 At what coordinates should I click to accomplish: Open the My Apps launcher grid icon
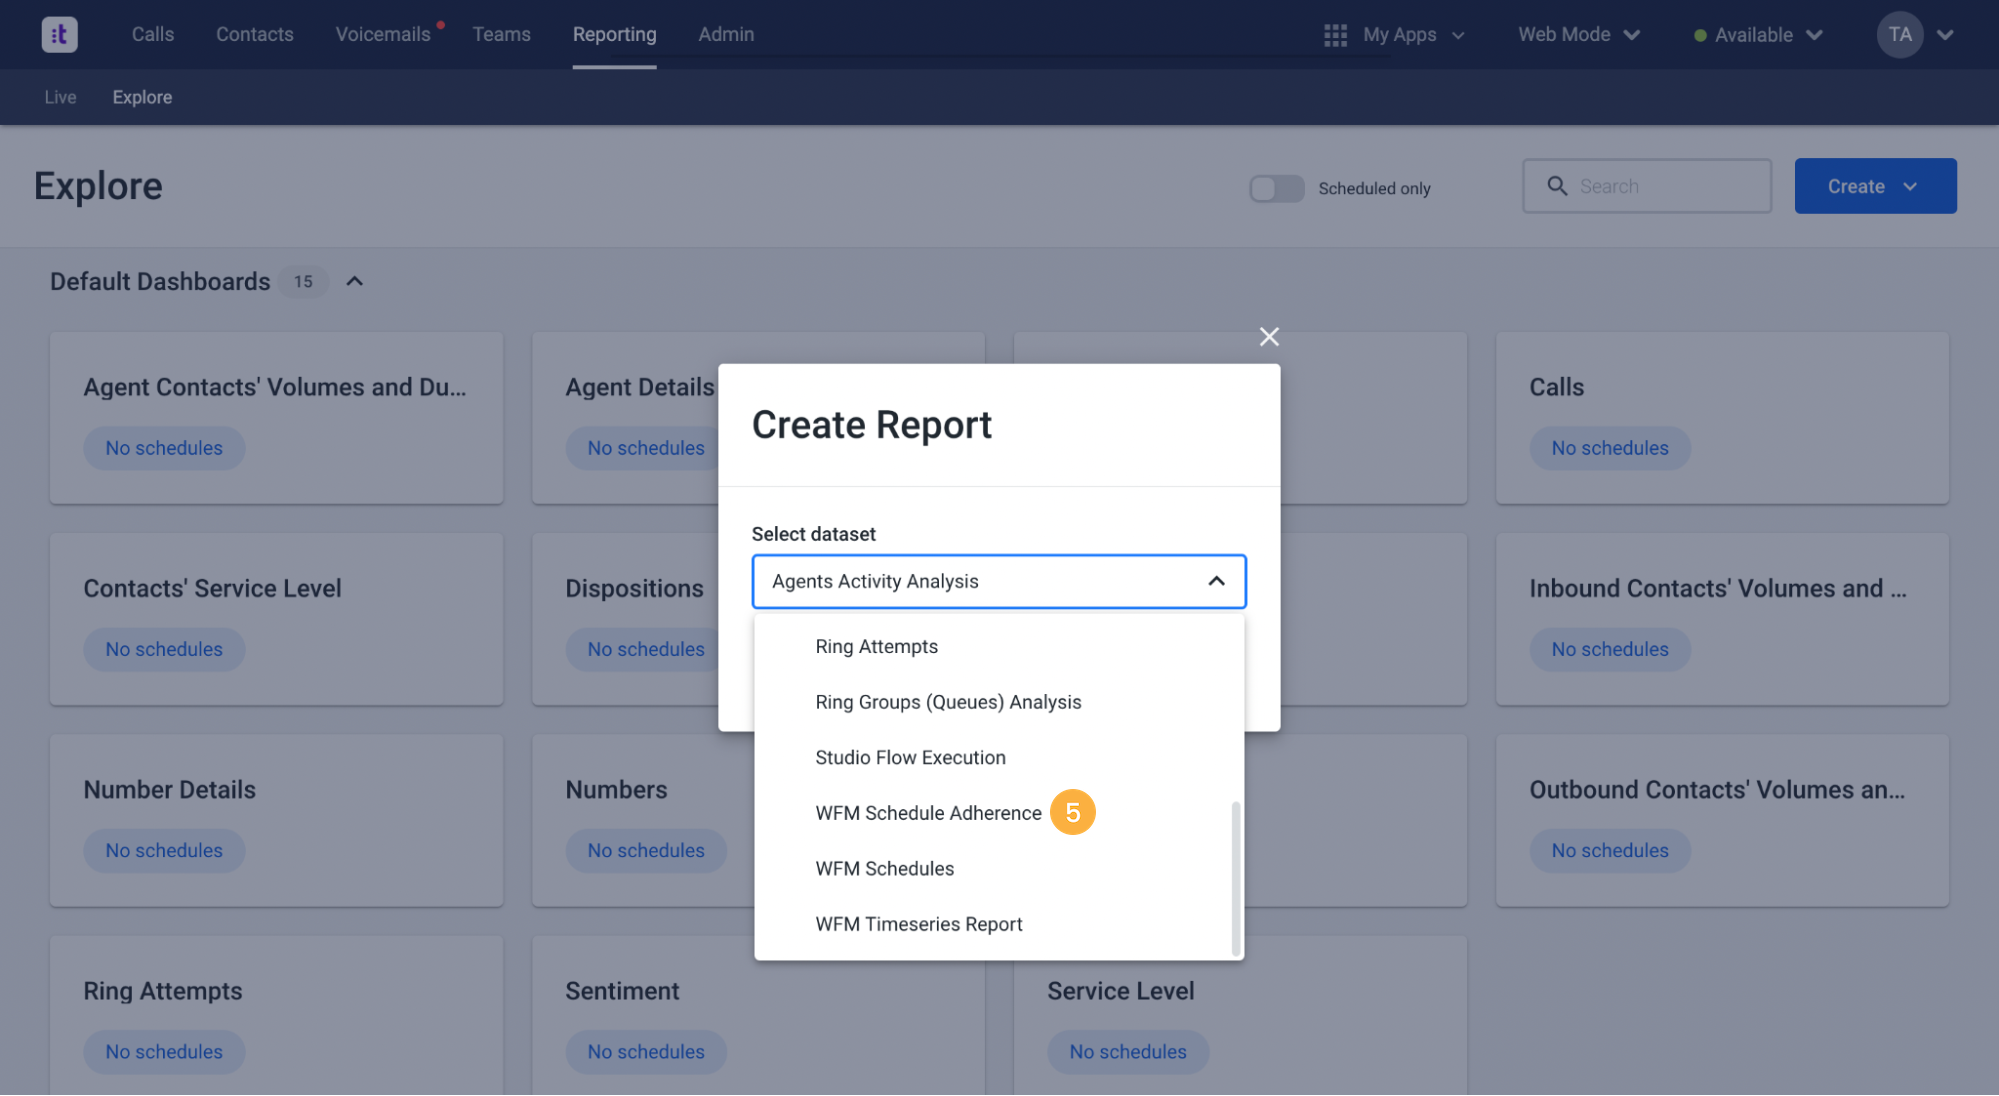[x=1334, y=34]
